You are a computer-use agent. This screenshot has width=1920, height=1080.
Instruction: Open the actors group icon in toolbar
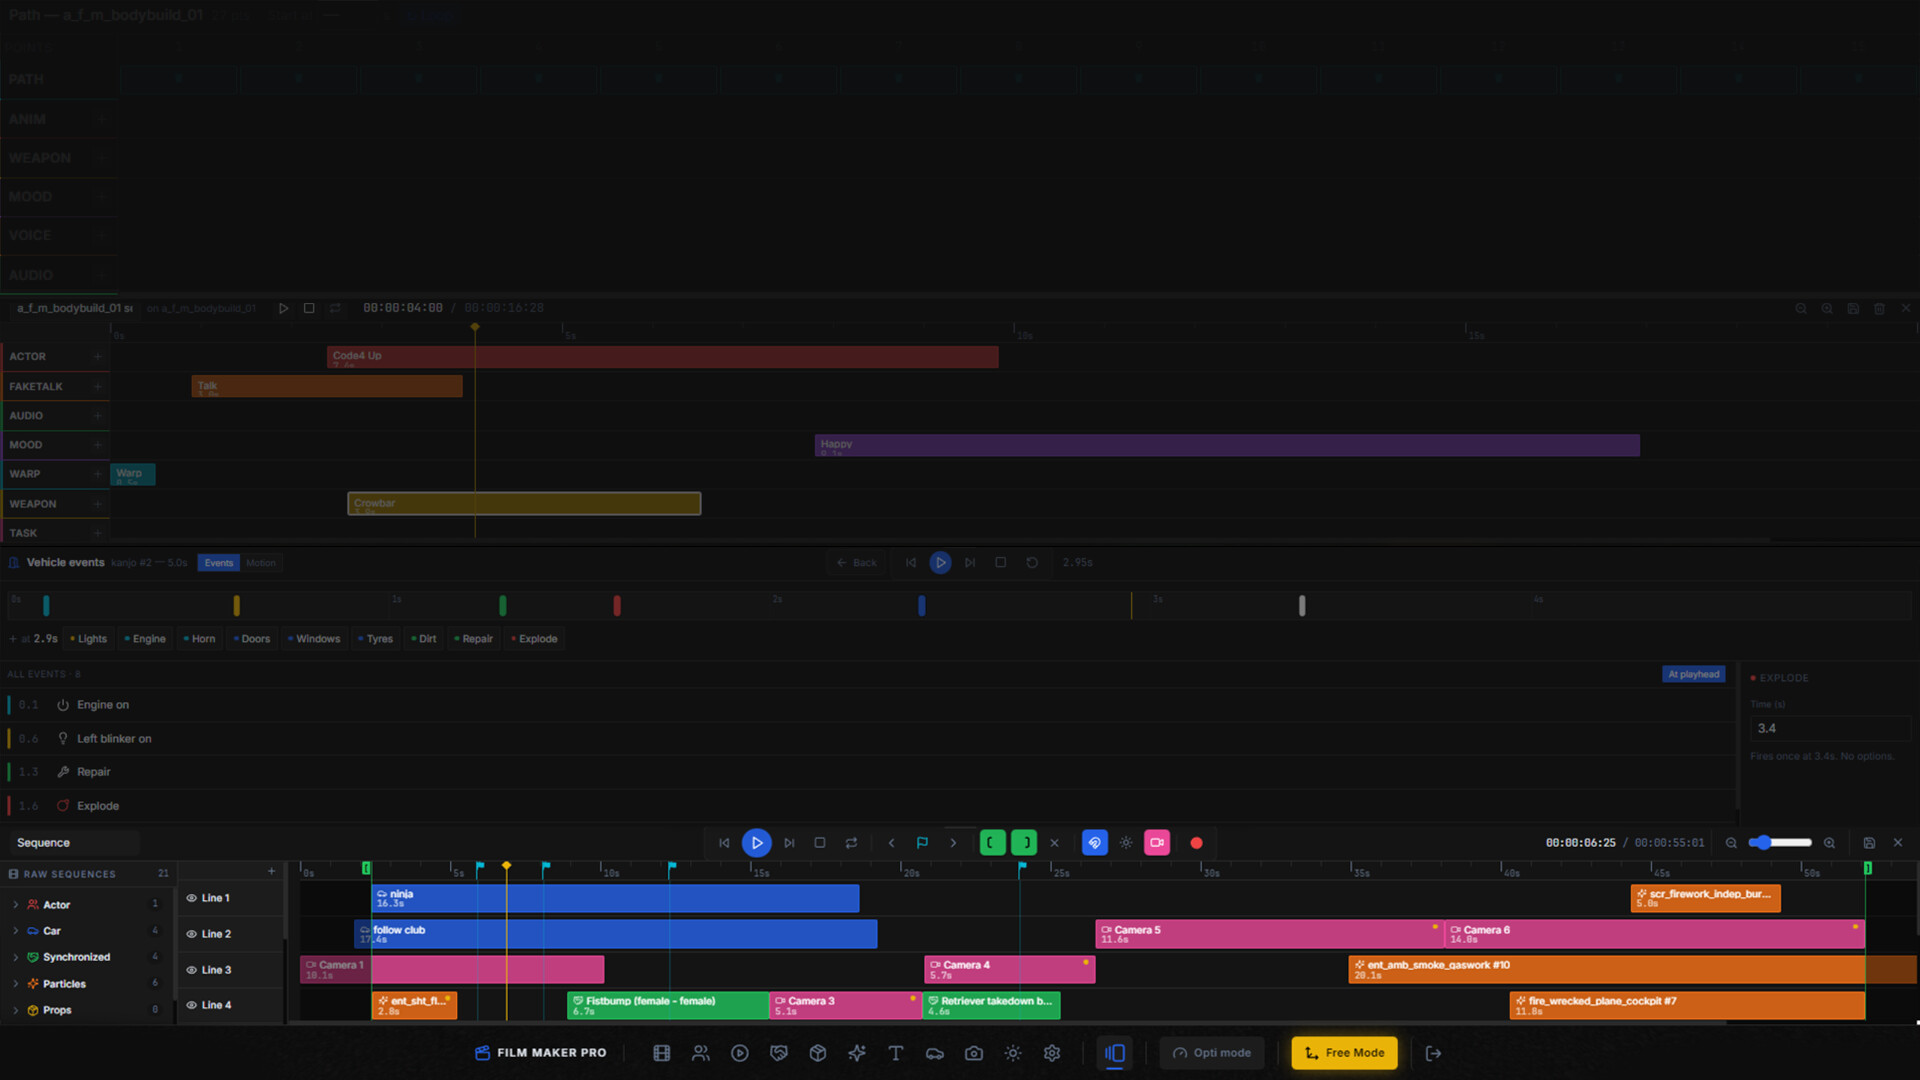click(x=700, y=1053)
